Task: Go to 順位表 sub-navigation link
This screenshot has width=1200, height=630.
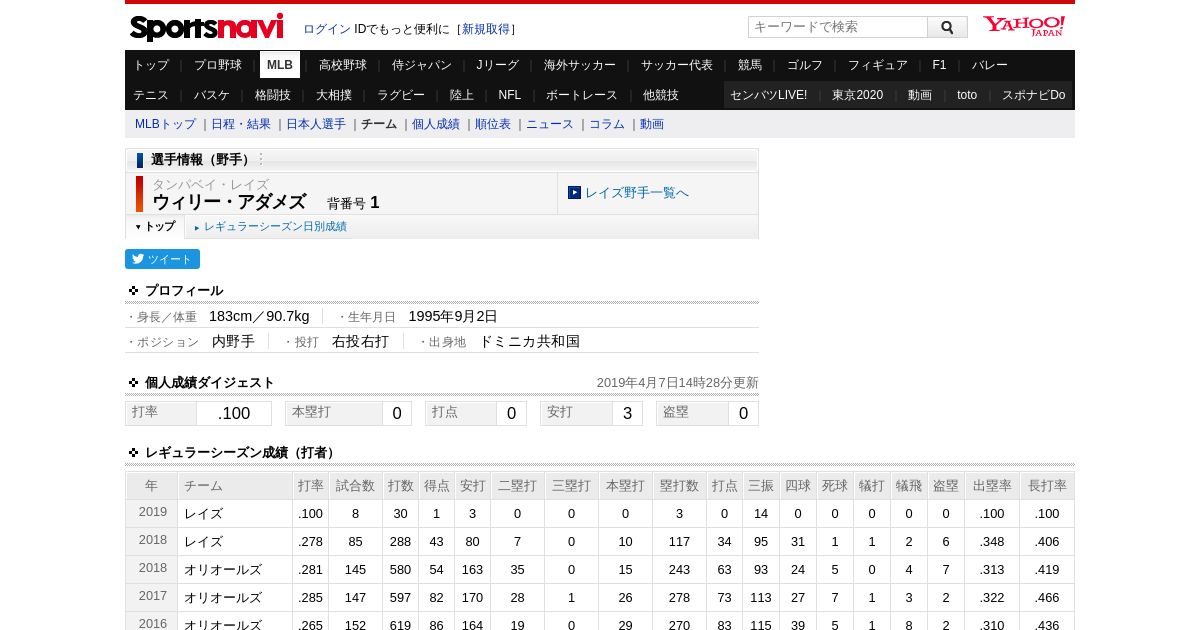Action: (493, 124)
